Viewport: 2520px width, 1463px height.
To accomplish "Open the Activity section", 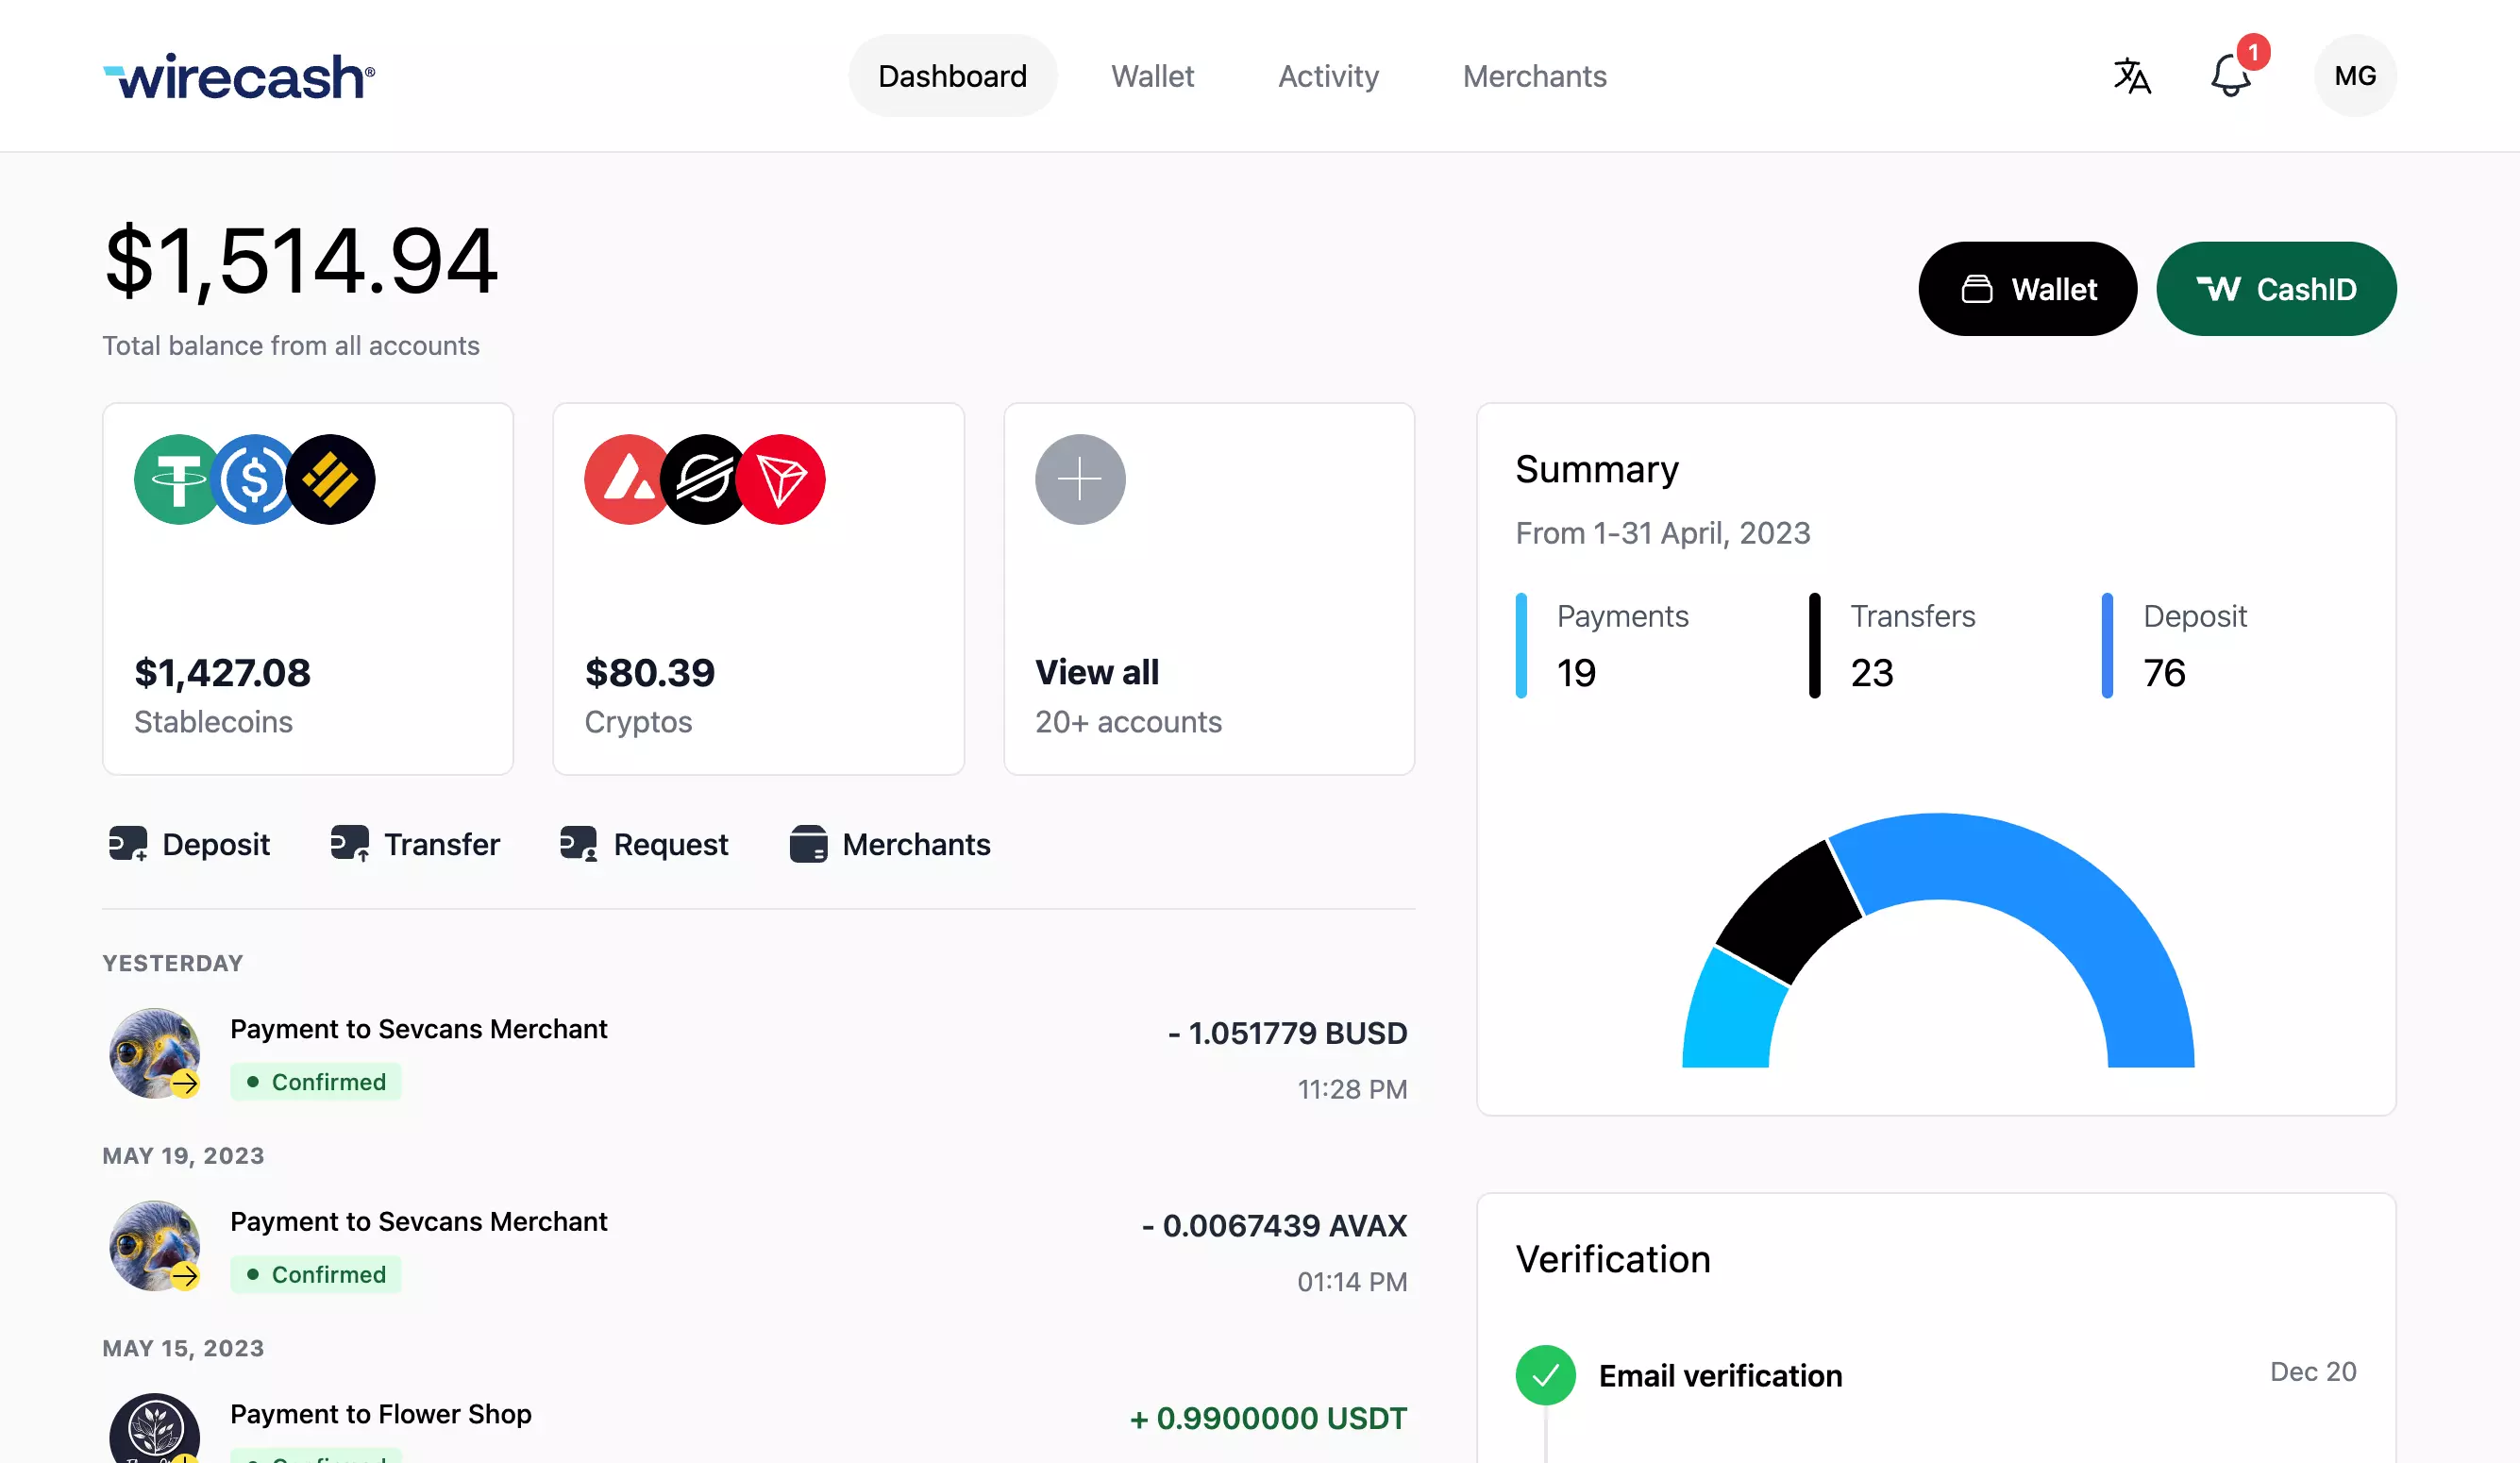I will 1328,75.
